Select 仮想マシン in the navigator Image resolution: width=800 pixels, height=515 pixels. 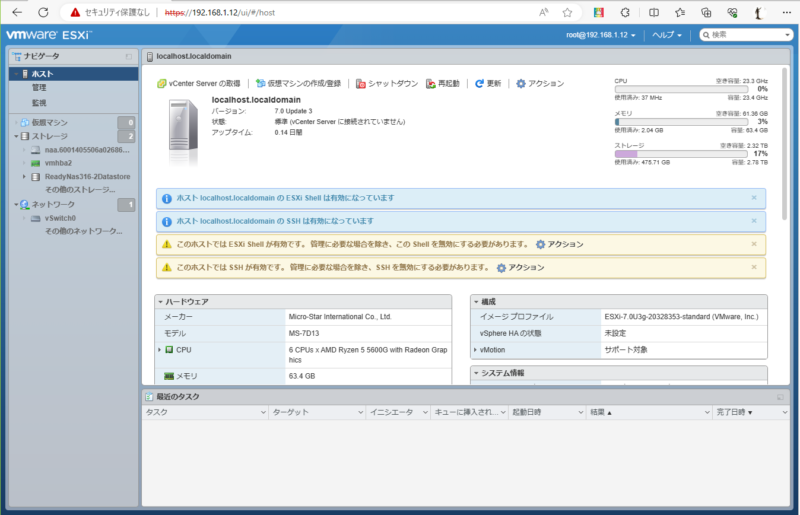pyautogui.click(x=49, y=122)
